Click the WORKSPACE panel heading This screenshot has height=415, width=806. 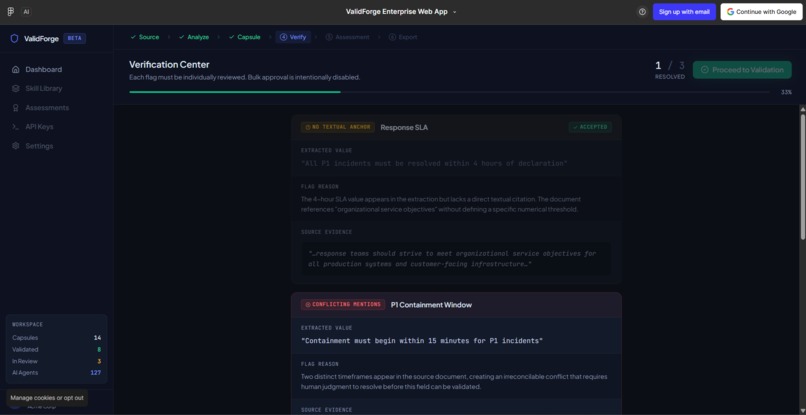[x=28, y=325]
